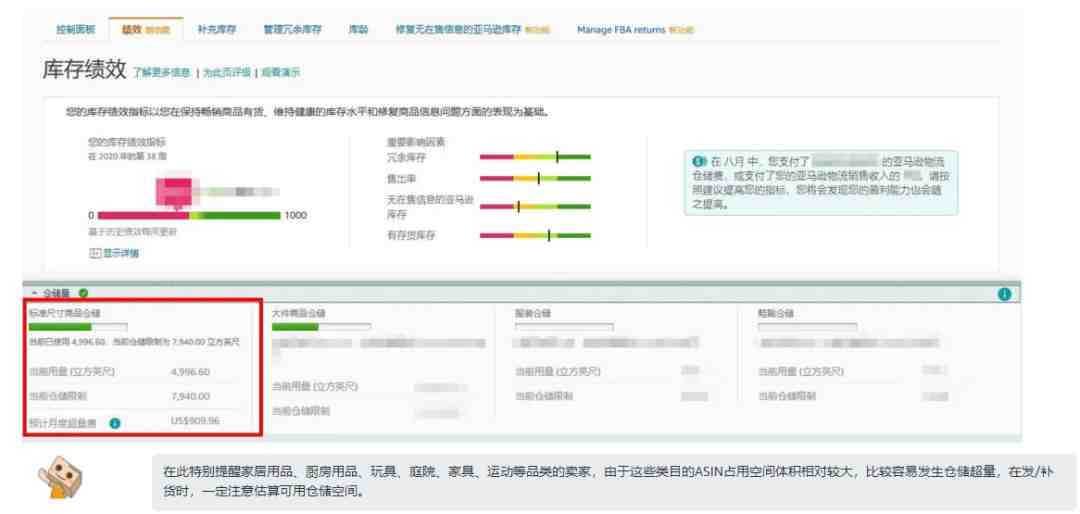1080x514 pixels.
Task: Click the 大件商品仓储 usage progress bar
Action: coord(322,327)
